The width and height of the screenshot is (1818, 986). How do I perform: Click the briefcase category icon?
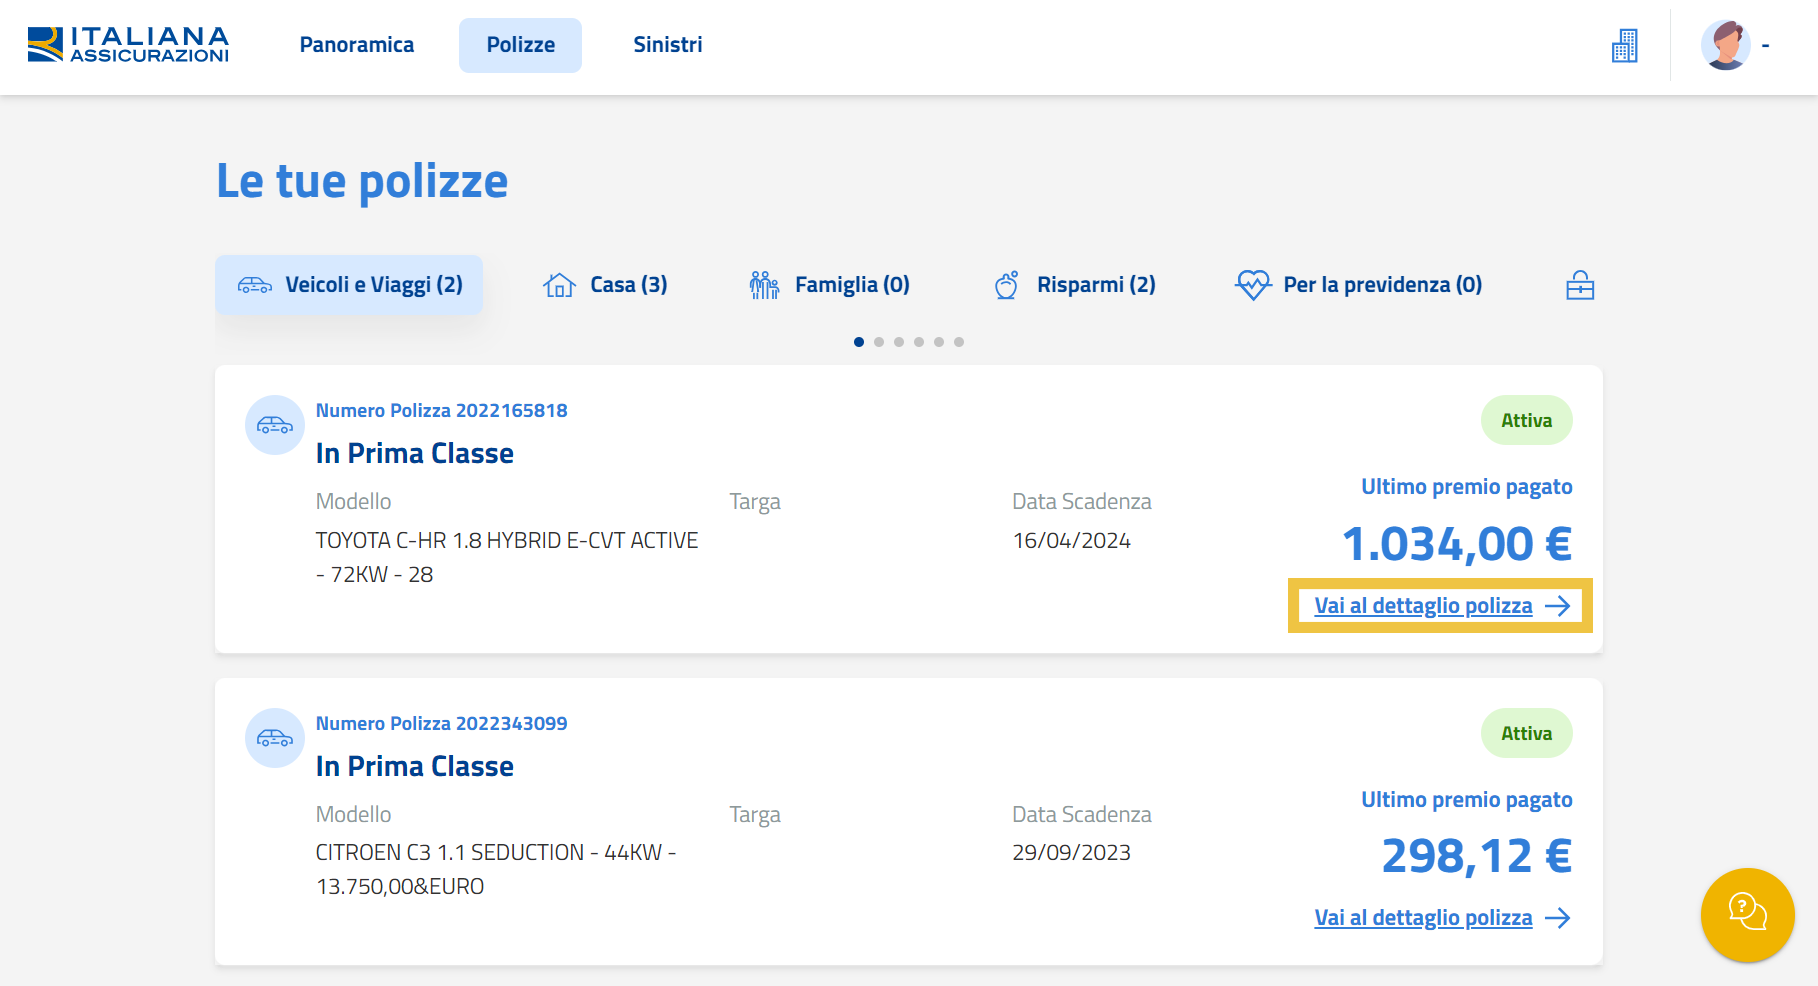1580,286
